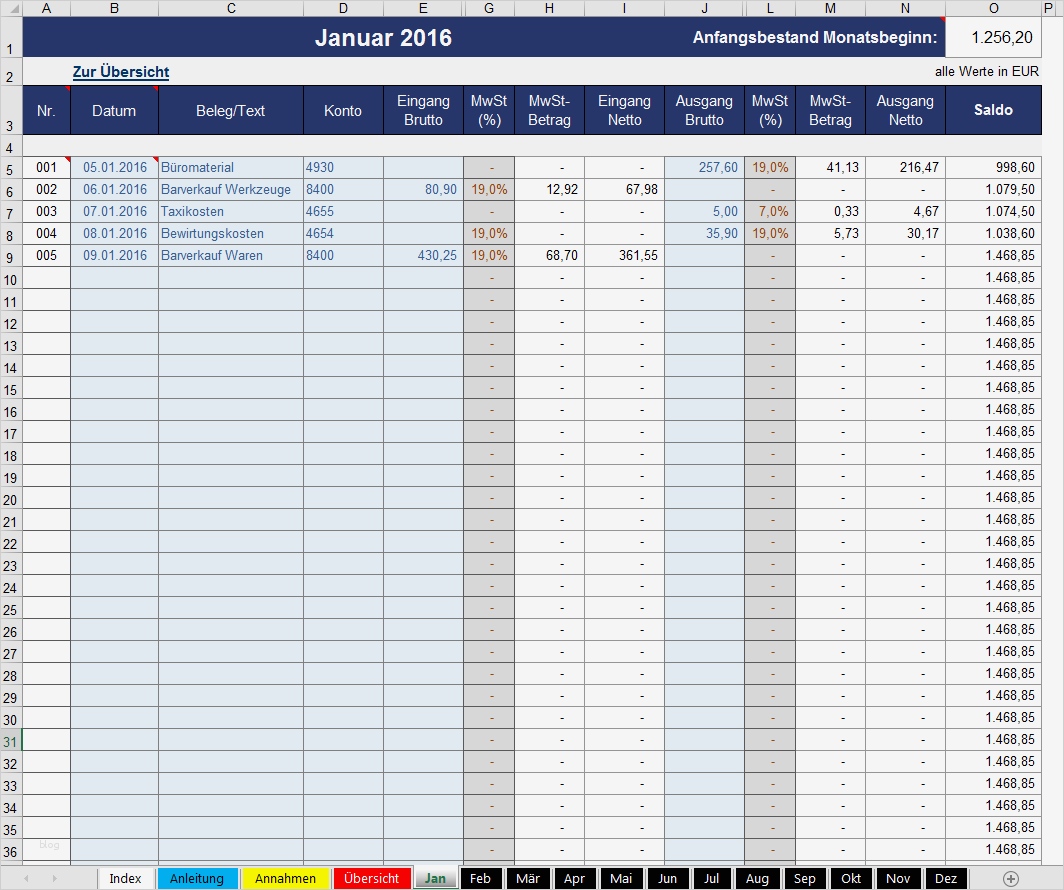Open the Anleitung sheet tab
This screenshot has height=890, width=1064.
(x=198, y=878)
